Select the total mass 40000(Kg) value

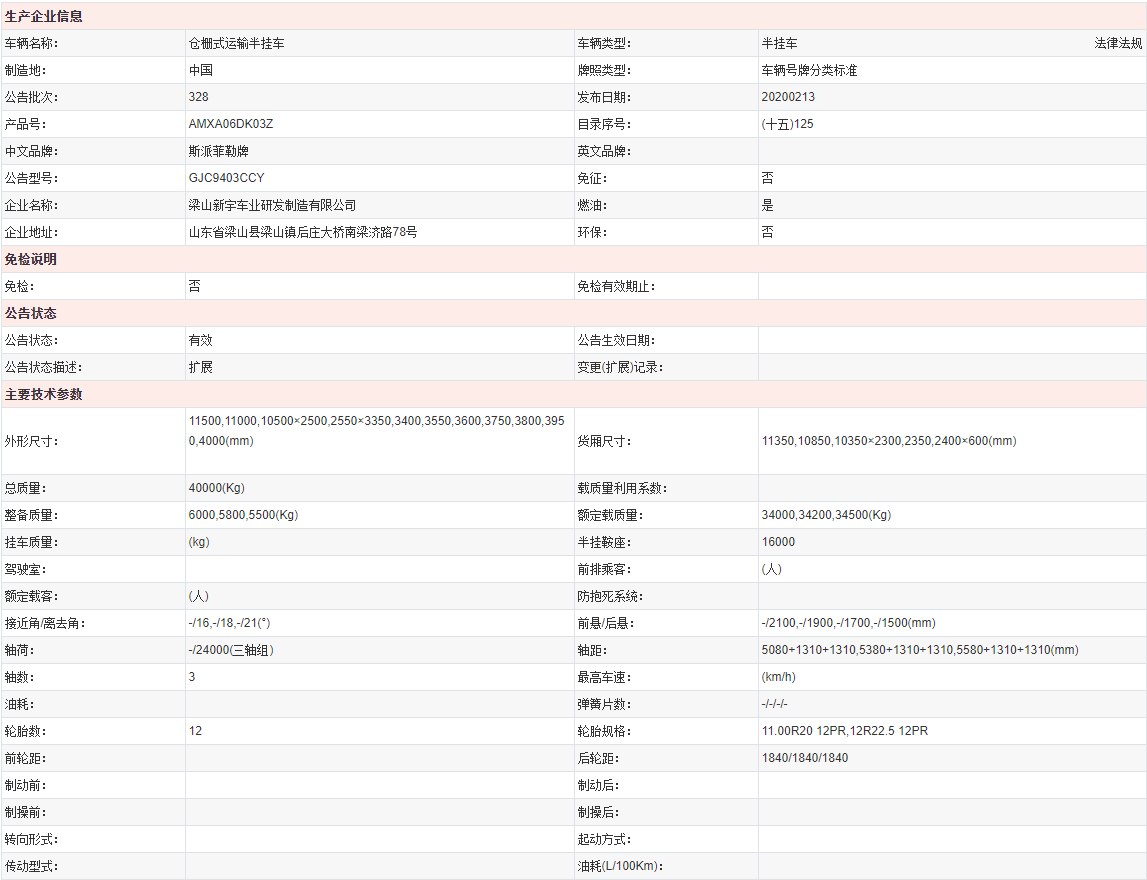[x=217, y=489]
